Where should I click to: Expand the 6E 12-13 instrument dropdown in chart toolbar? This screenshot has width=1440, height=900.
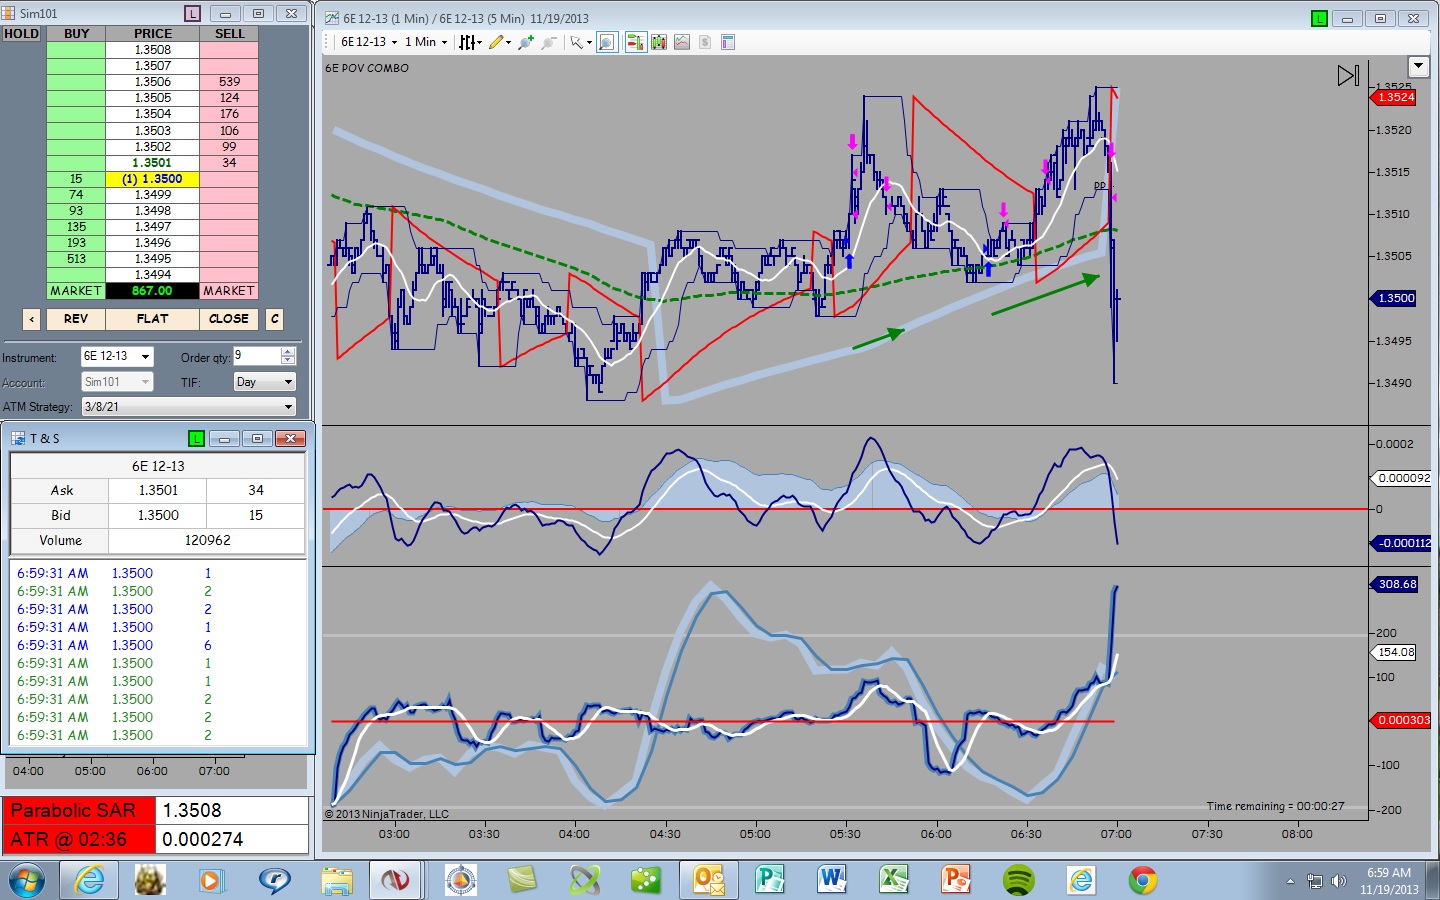tap(369, 42)
